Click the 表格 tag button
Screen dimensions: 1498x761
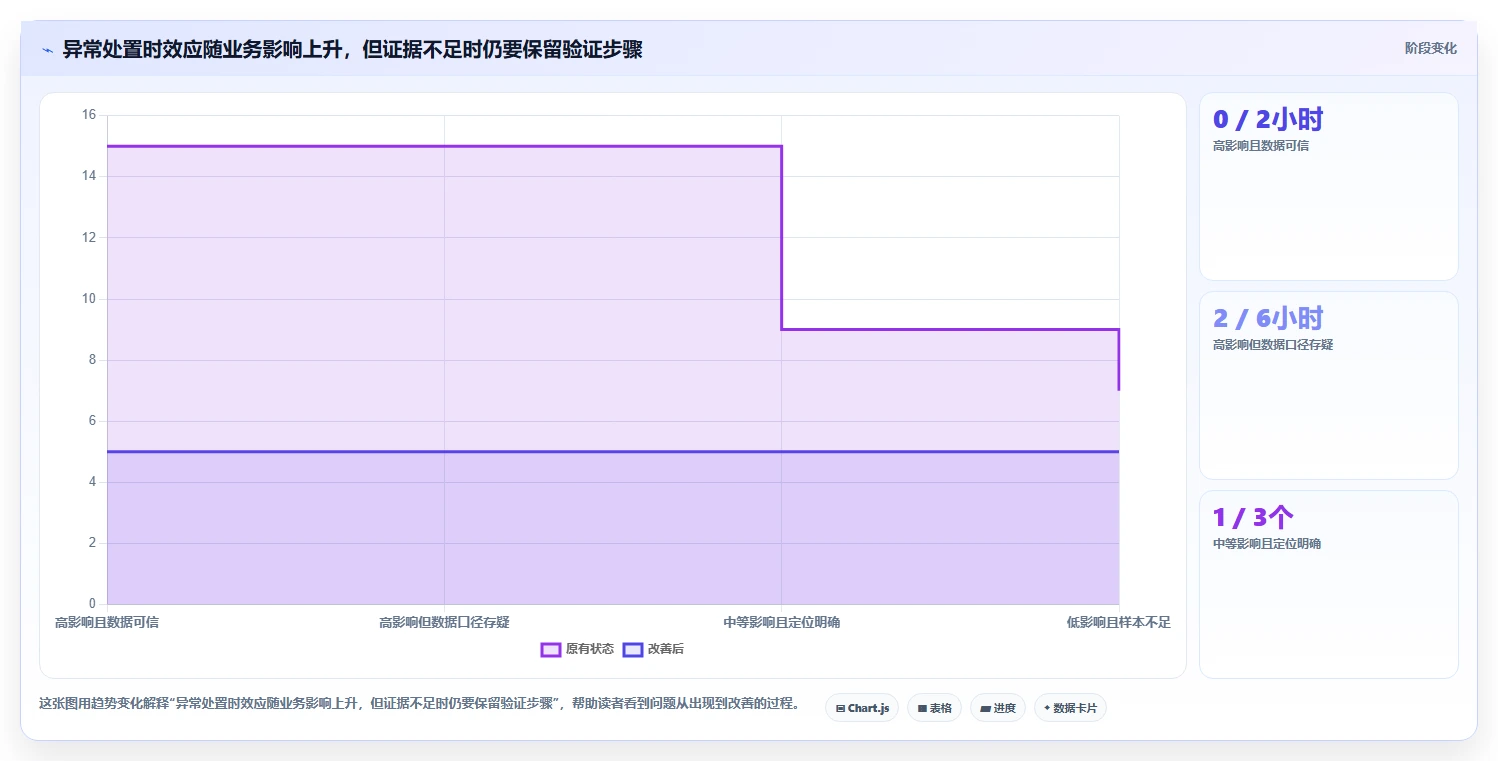934,708
